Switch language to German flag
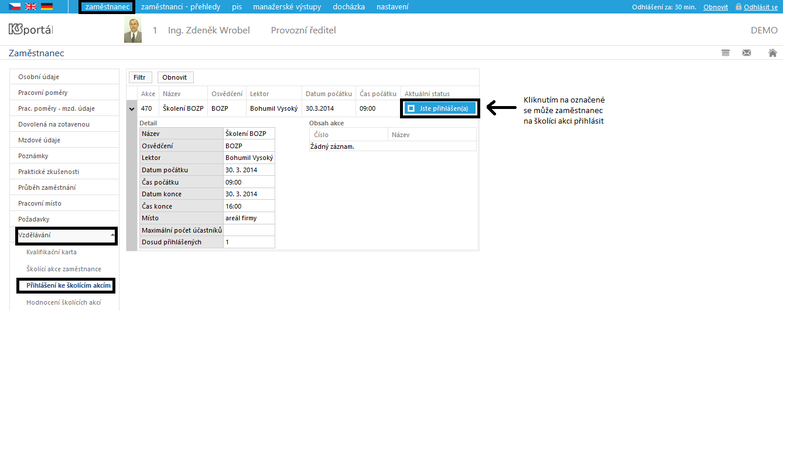This screenshot has width=800, height=450. click(47, 7)
